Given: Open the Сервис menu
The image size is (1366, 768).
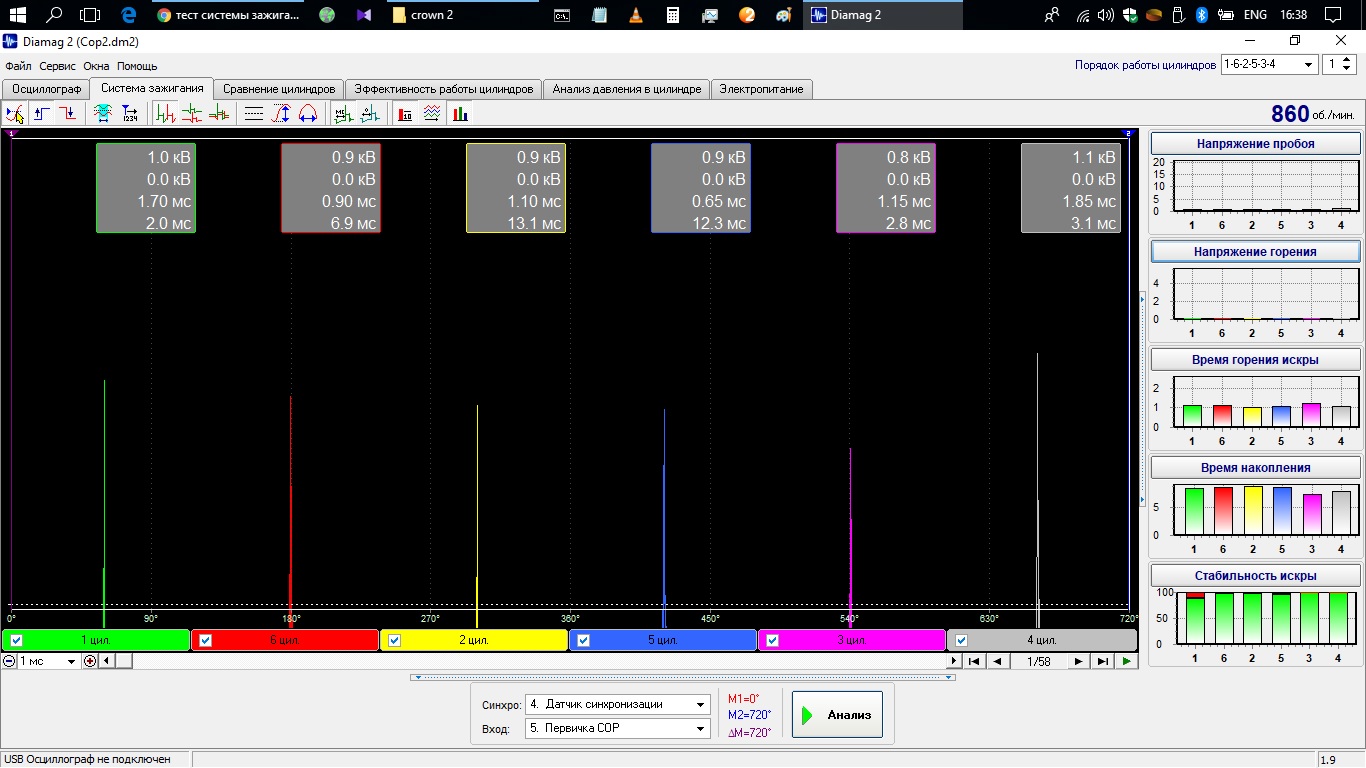Looking at the screenshot, I should point(58,66).
